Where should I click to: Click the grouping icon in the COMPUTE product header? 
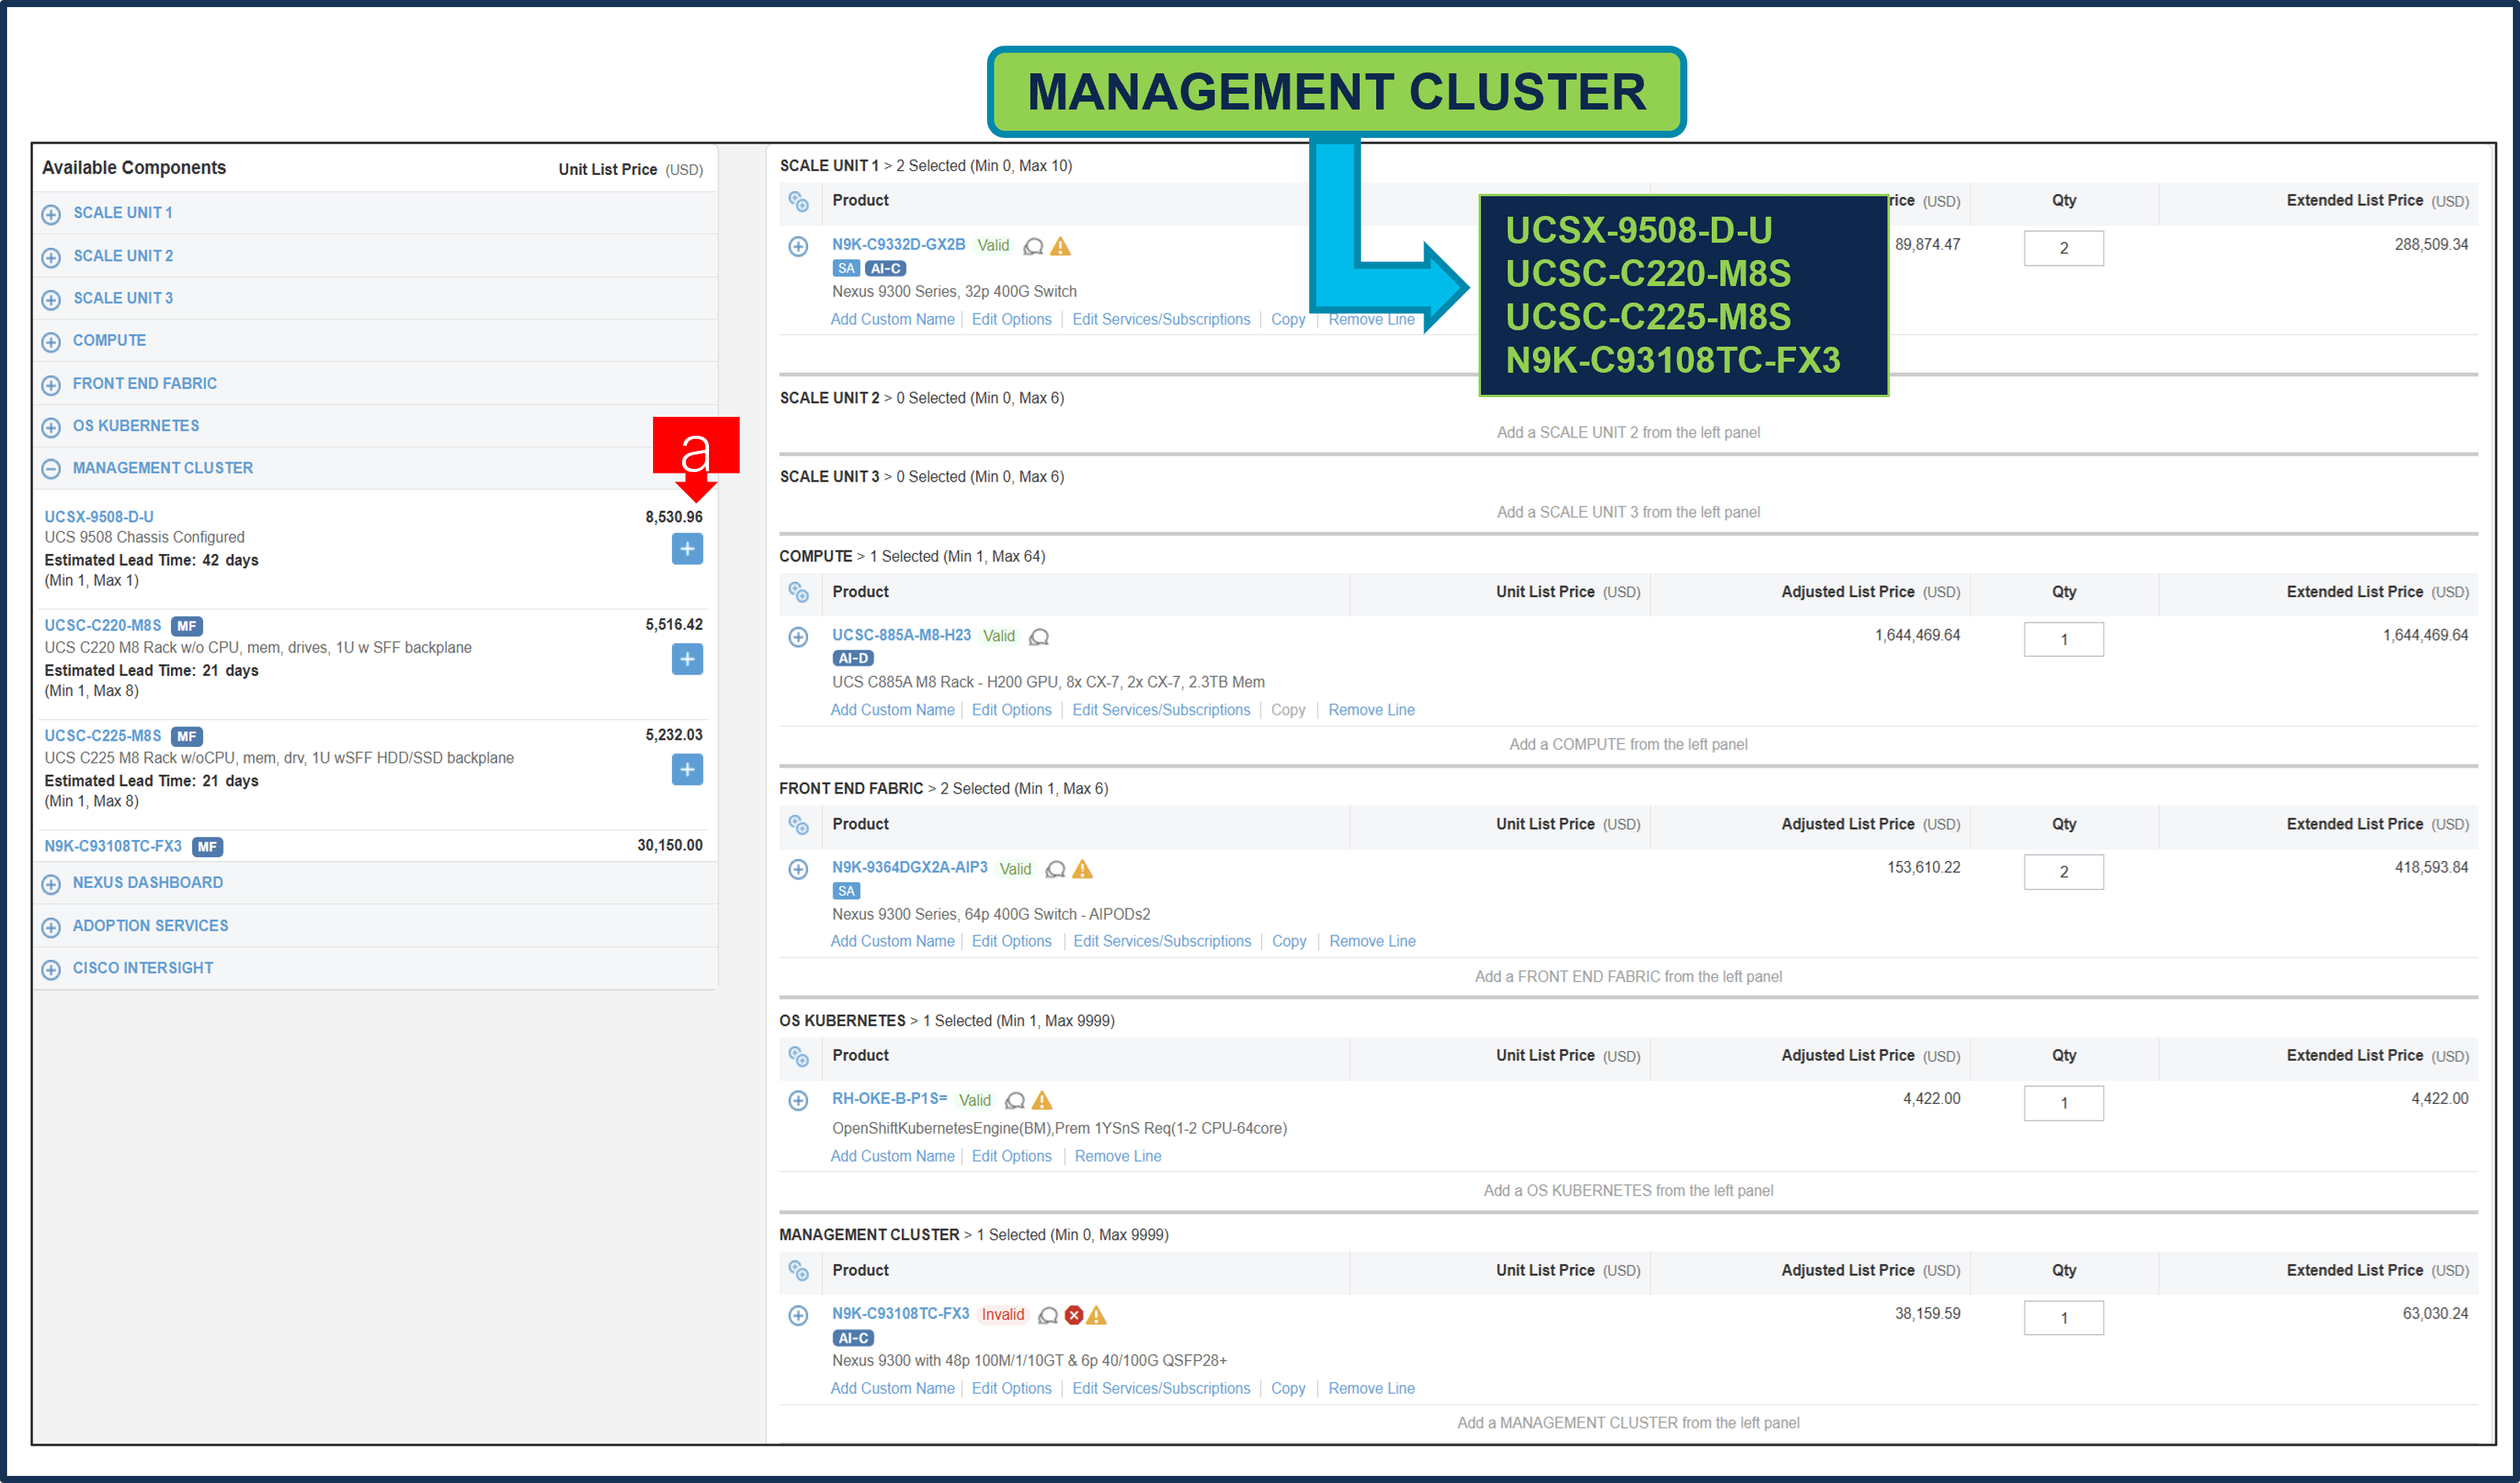[799, 592]
